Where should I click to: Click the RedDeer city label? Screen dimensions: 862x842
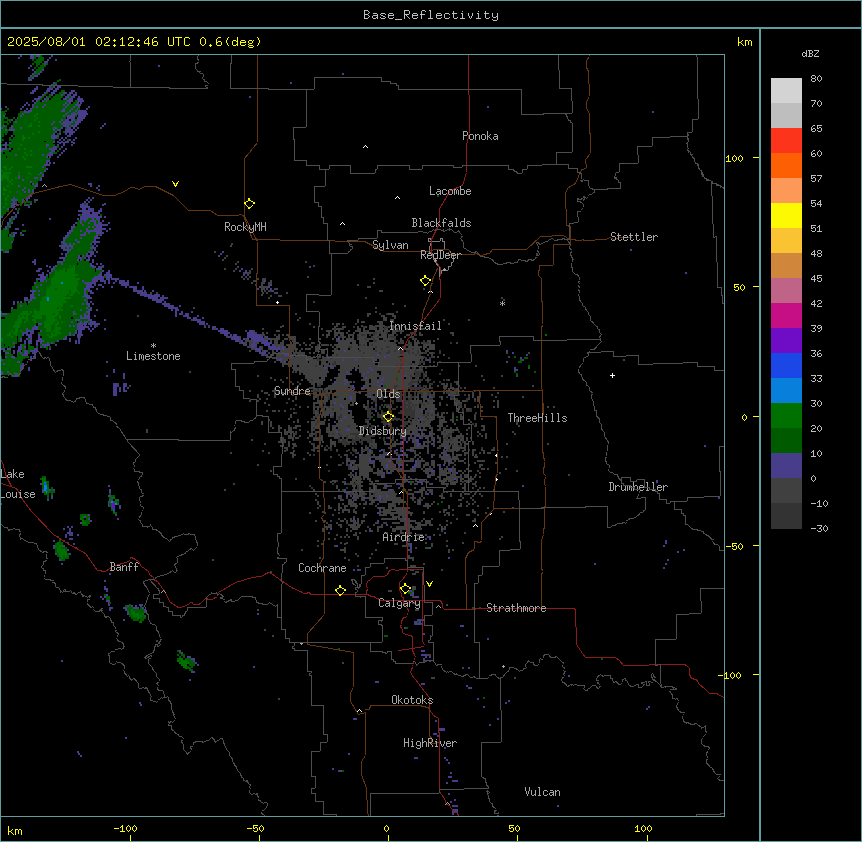[x=440, y=255]
